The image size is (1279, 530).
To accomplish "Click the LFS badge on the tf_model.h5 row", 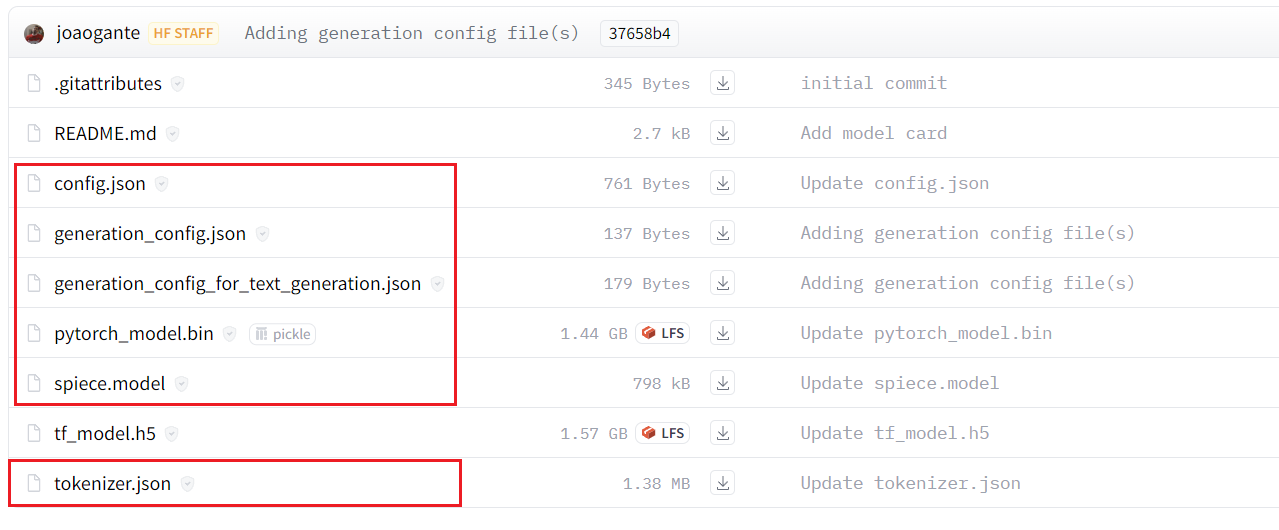I will coord(663,433).
